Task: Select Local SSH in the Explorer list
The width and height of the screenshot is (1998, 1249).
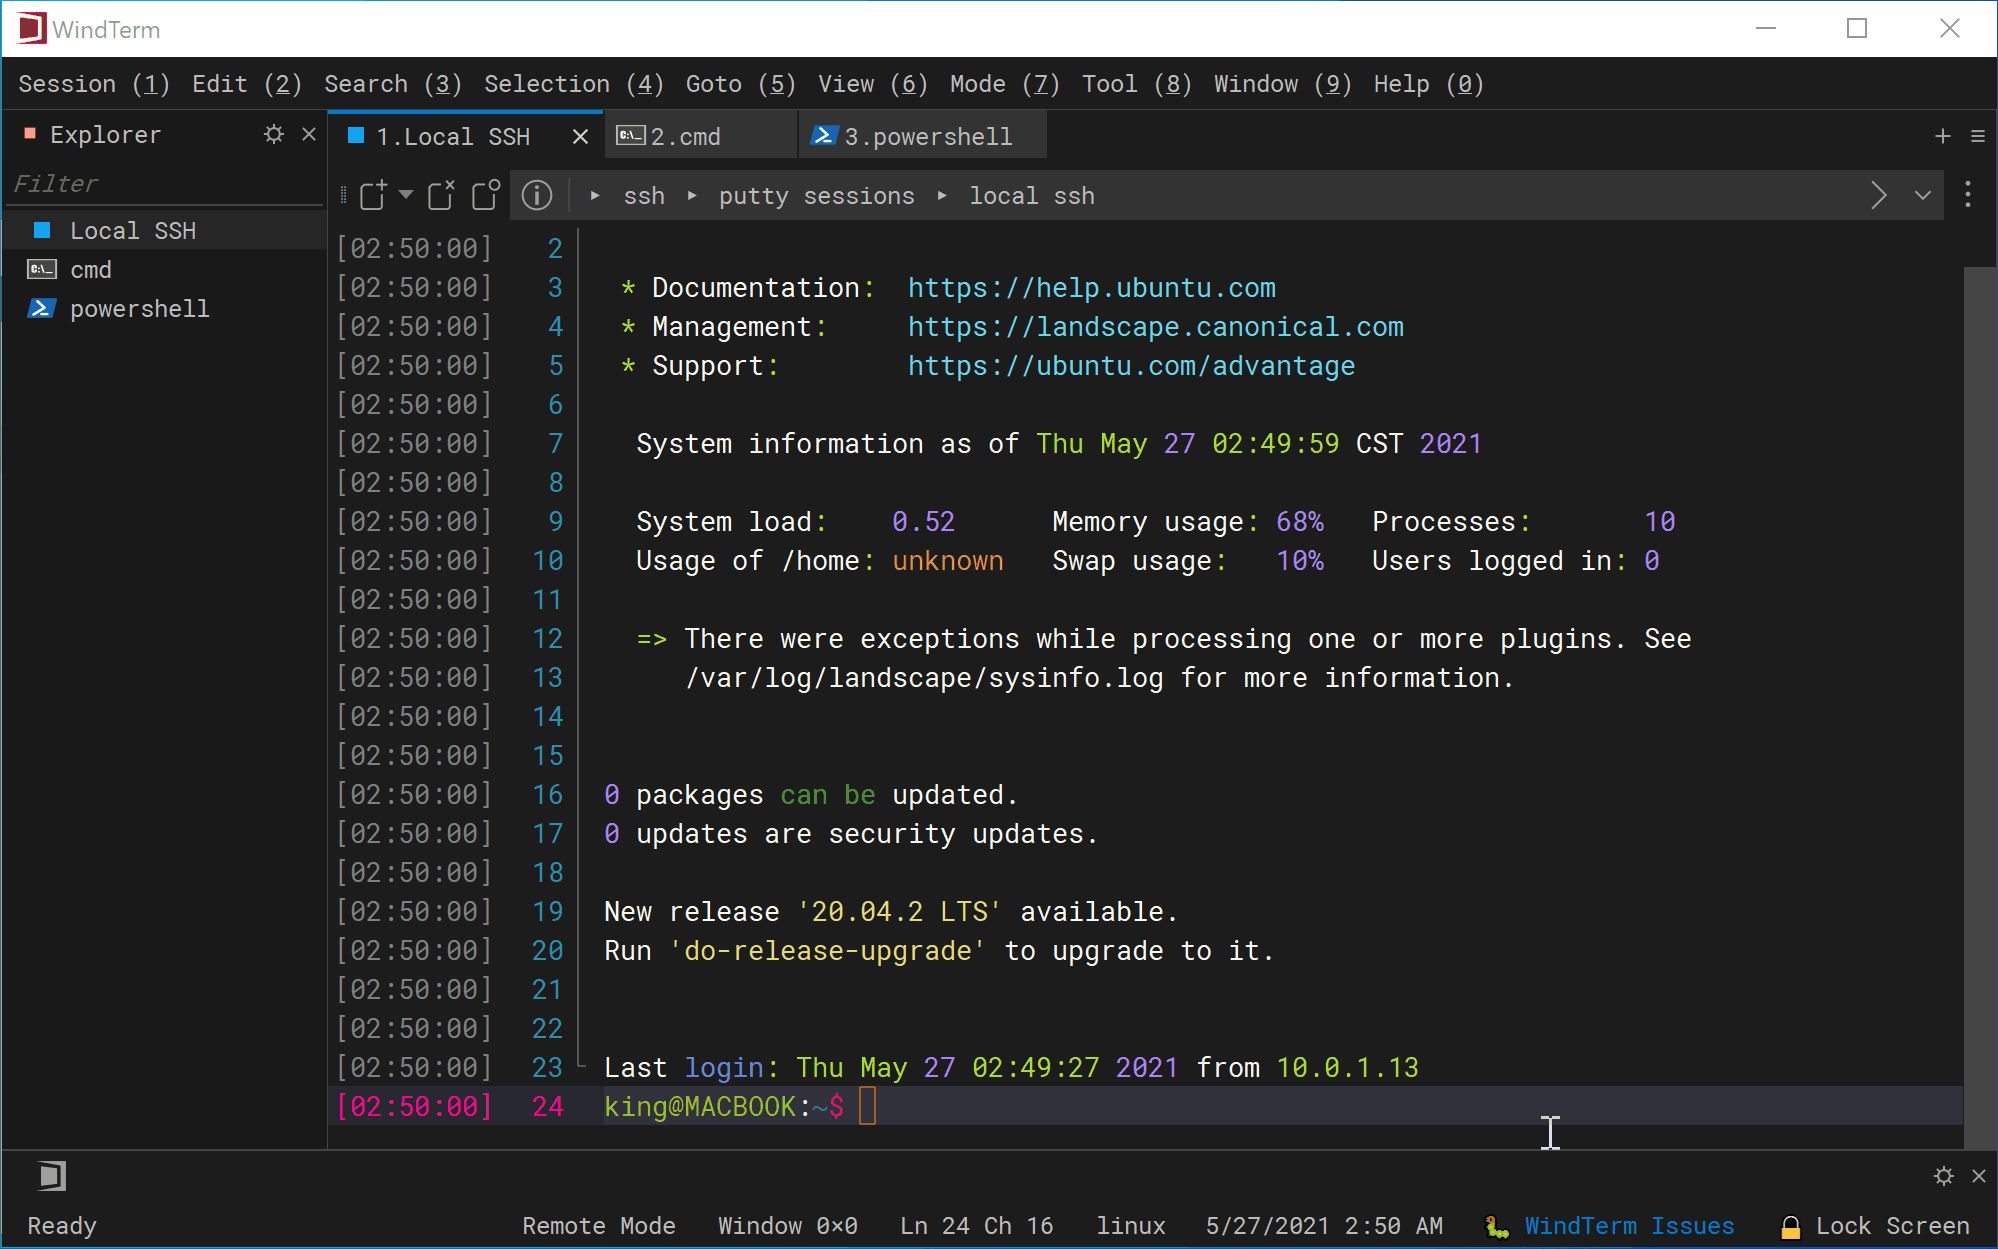Action: click(x=164, y=230)
